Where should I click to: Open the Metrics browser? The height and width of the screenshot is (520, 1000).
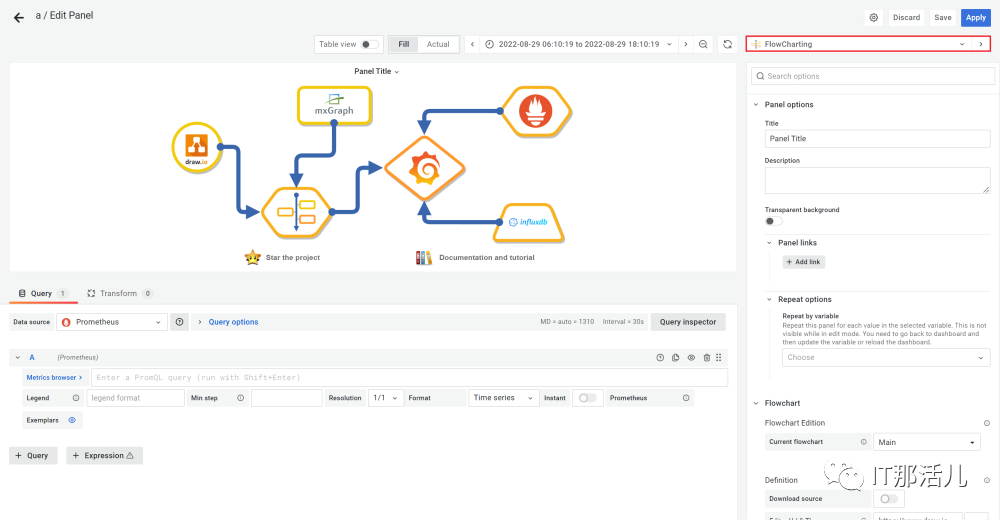(54, 377)
